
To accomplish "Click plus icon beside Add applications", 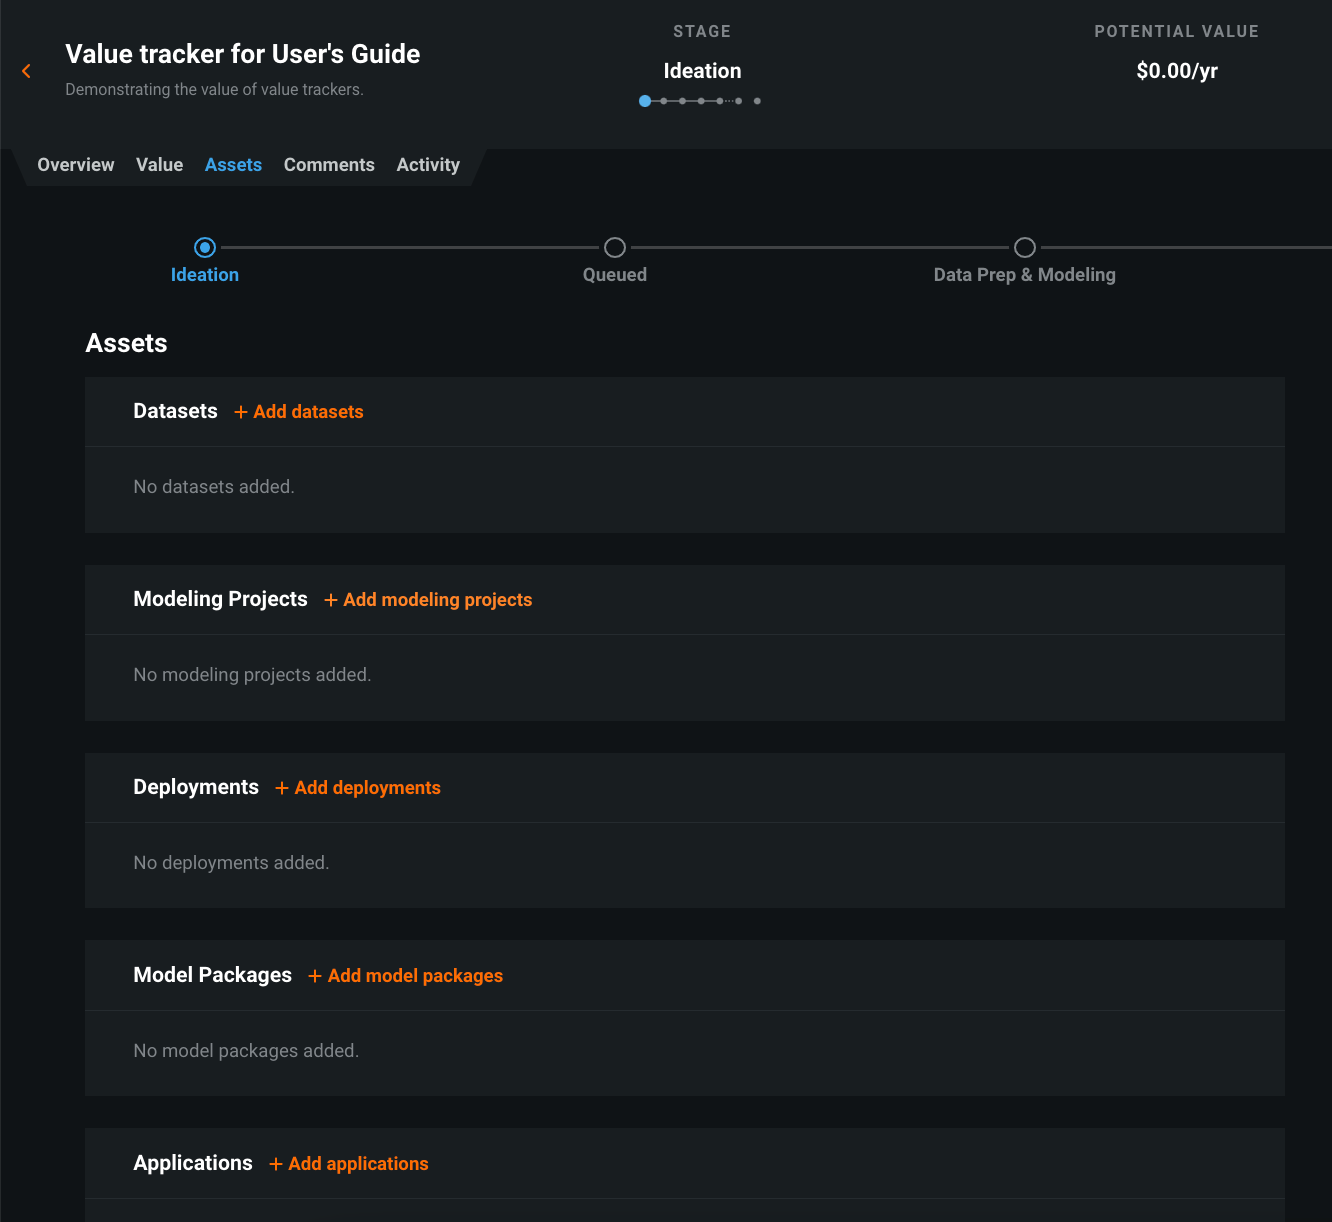I will 276,1164.
